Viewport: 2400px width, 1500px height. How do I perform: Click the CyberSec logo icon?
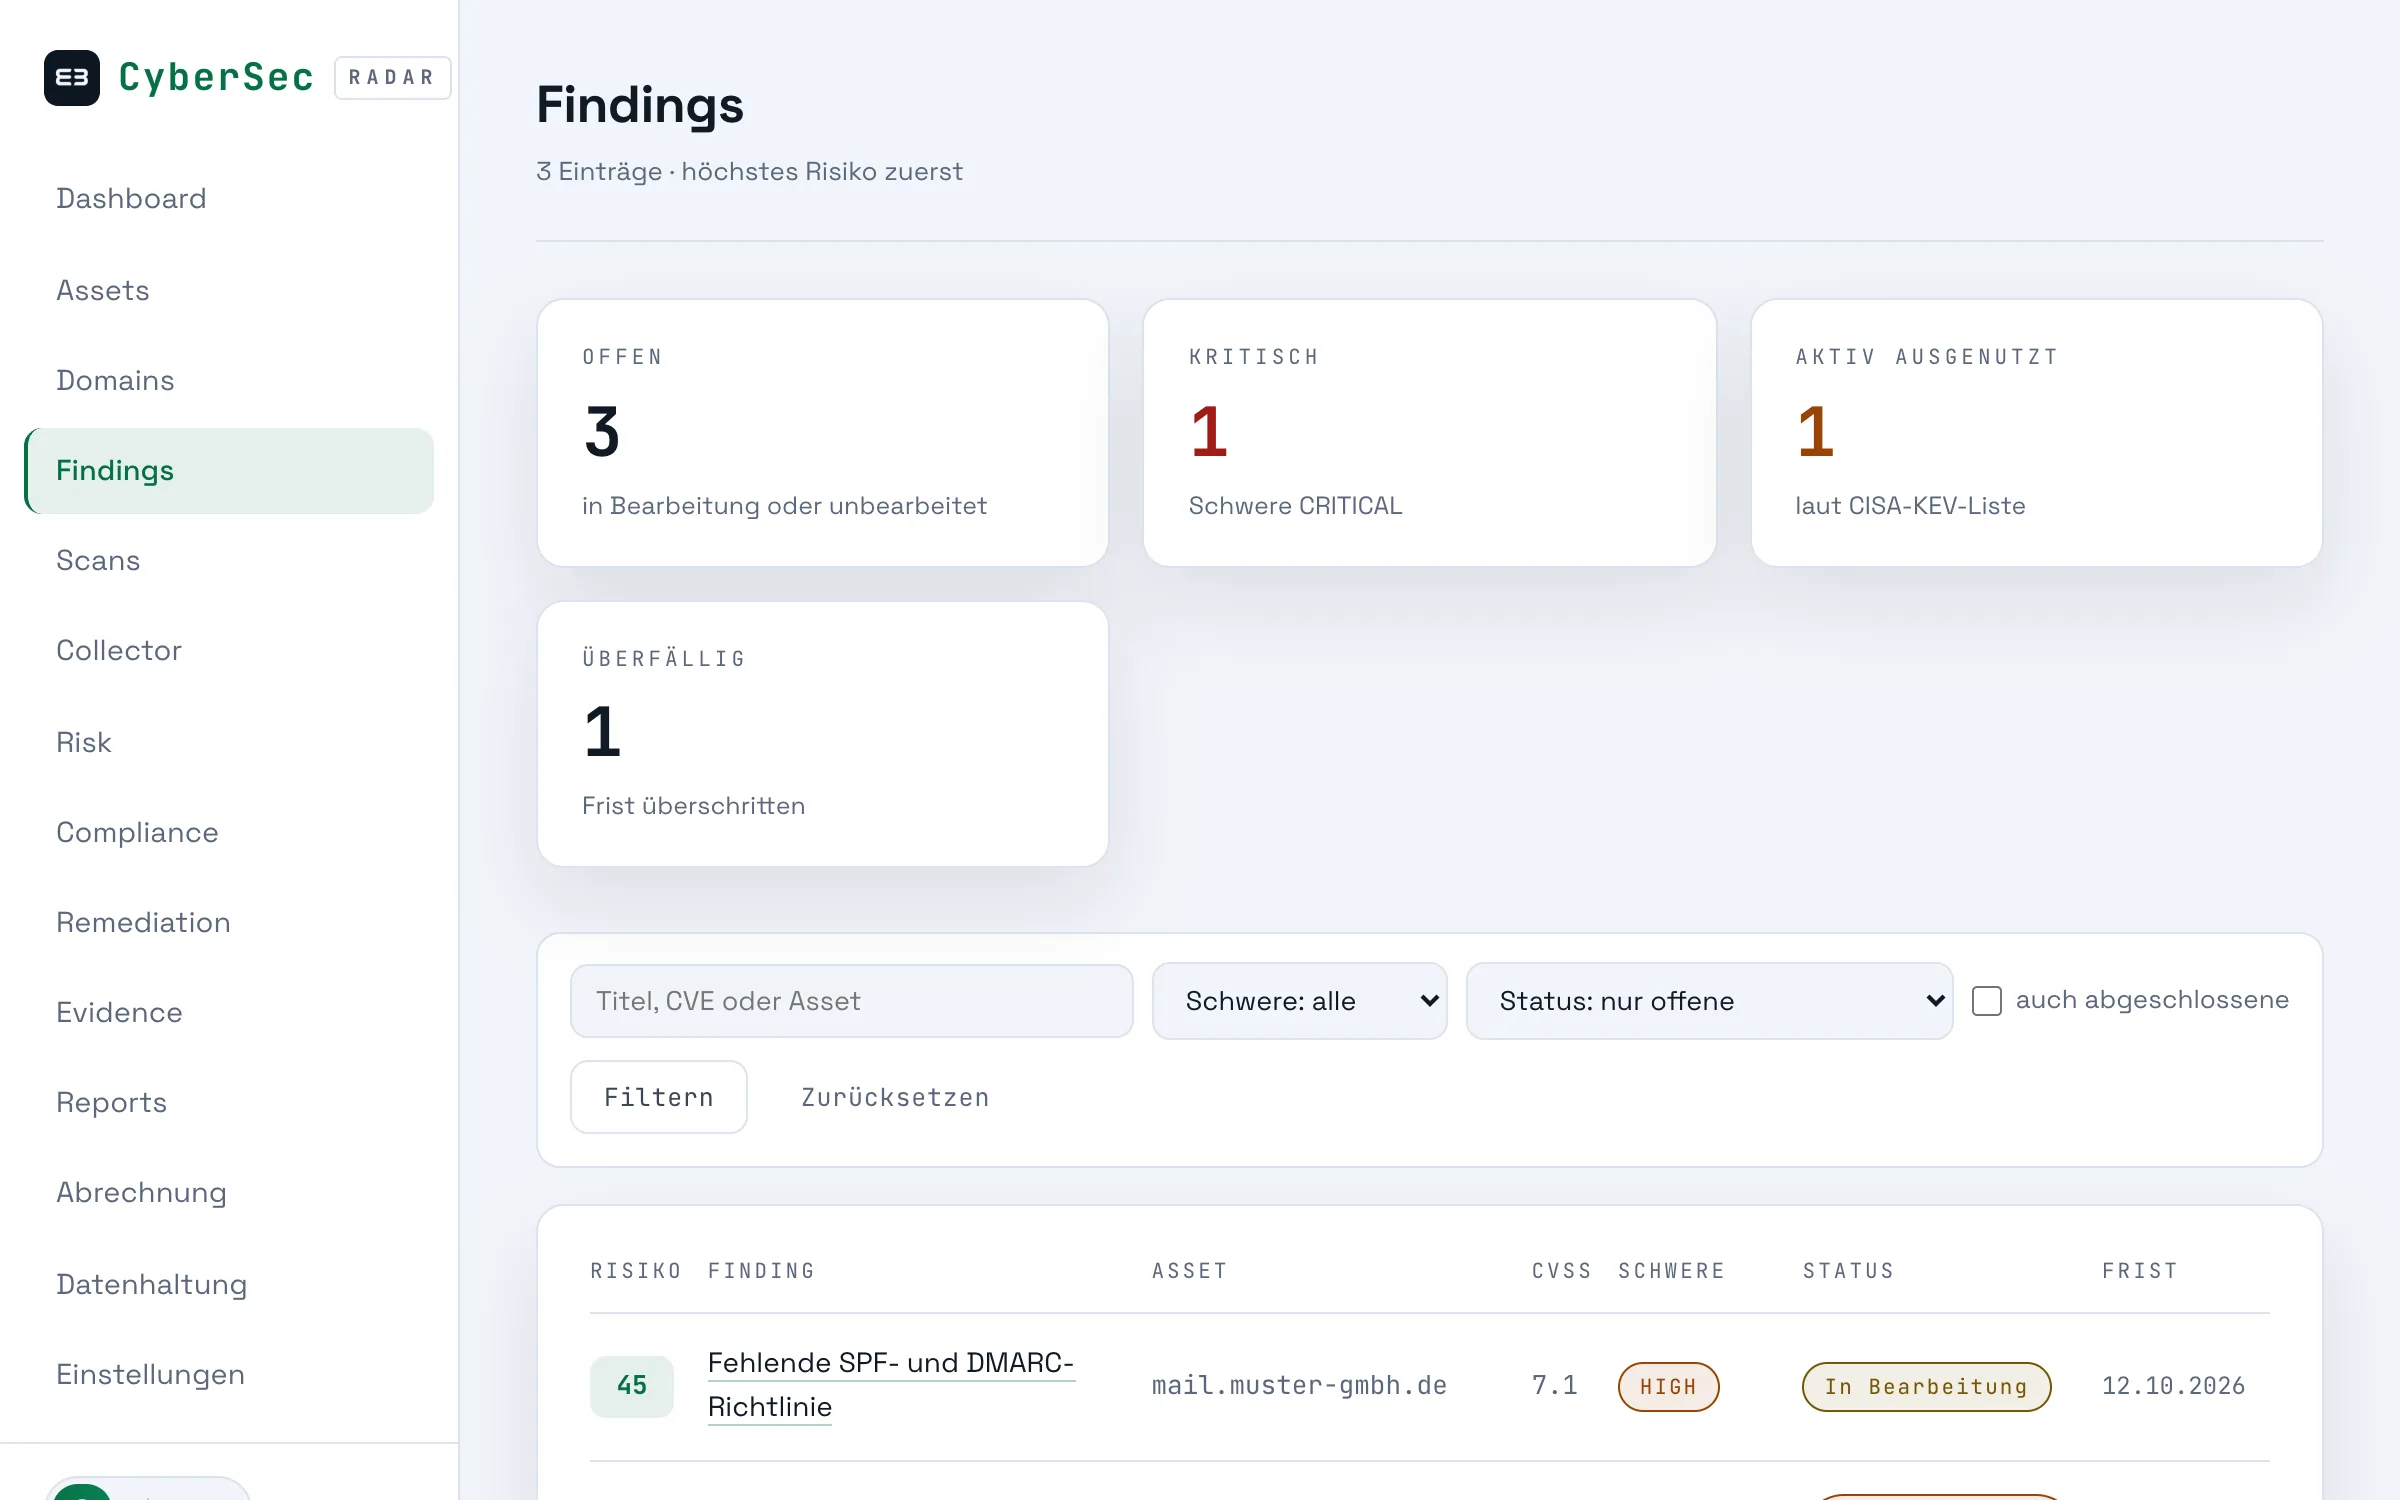72,78
